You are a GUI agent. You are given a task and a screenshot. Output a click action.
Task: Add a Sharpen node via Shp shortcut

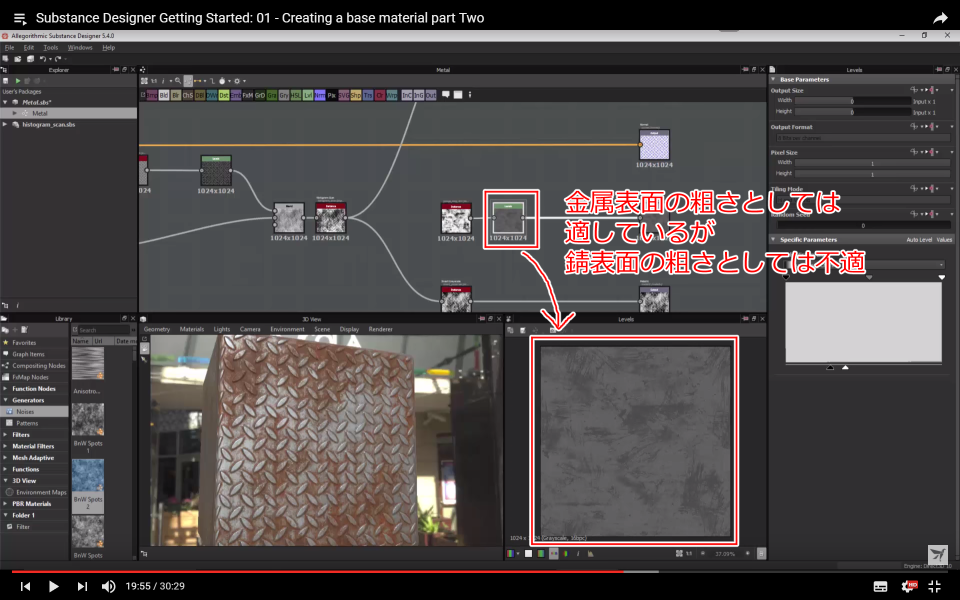[356, 96]
